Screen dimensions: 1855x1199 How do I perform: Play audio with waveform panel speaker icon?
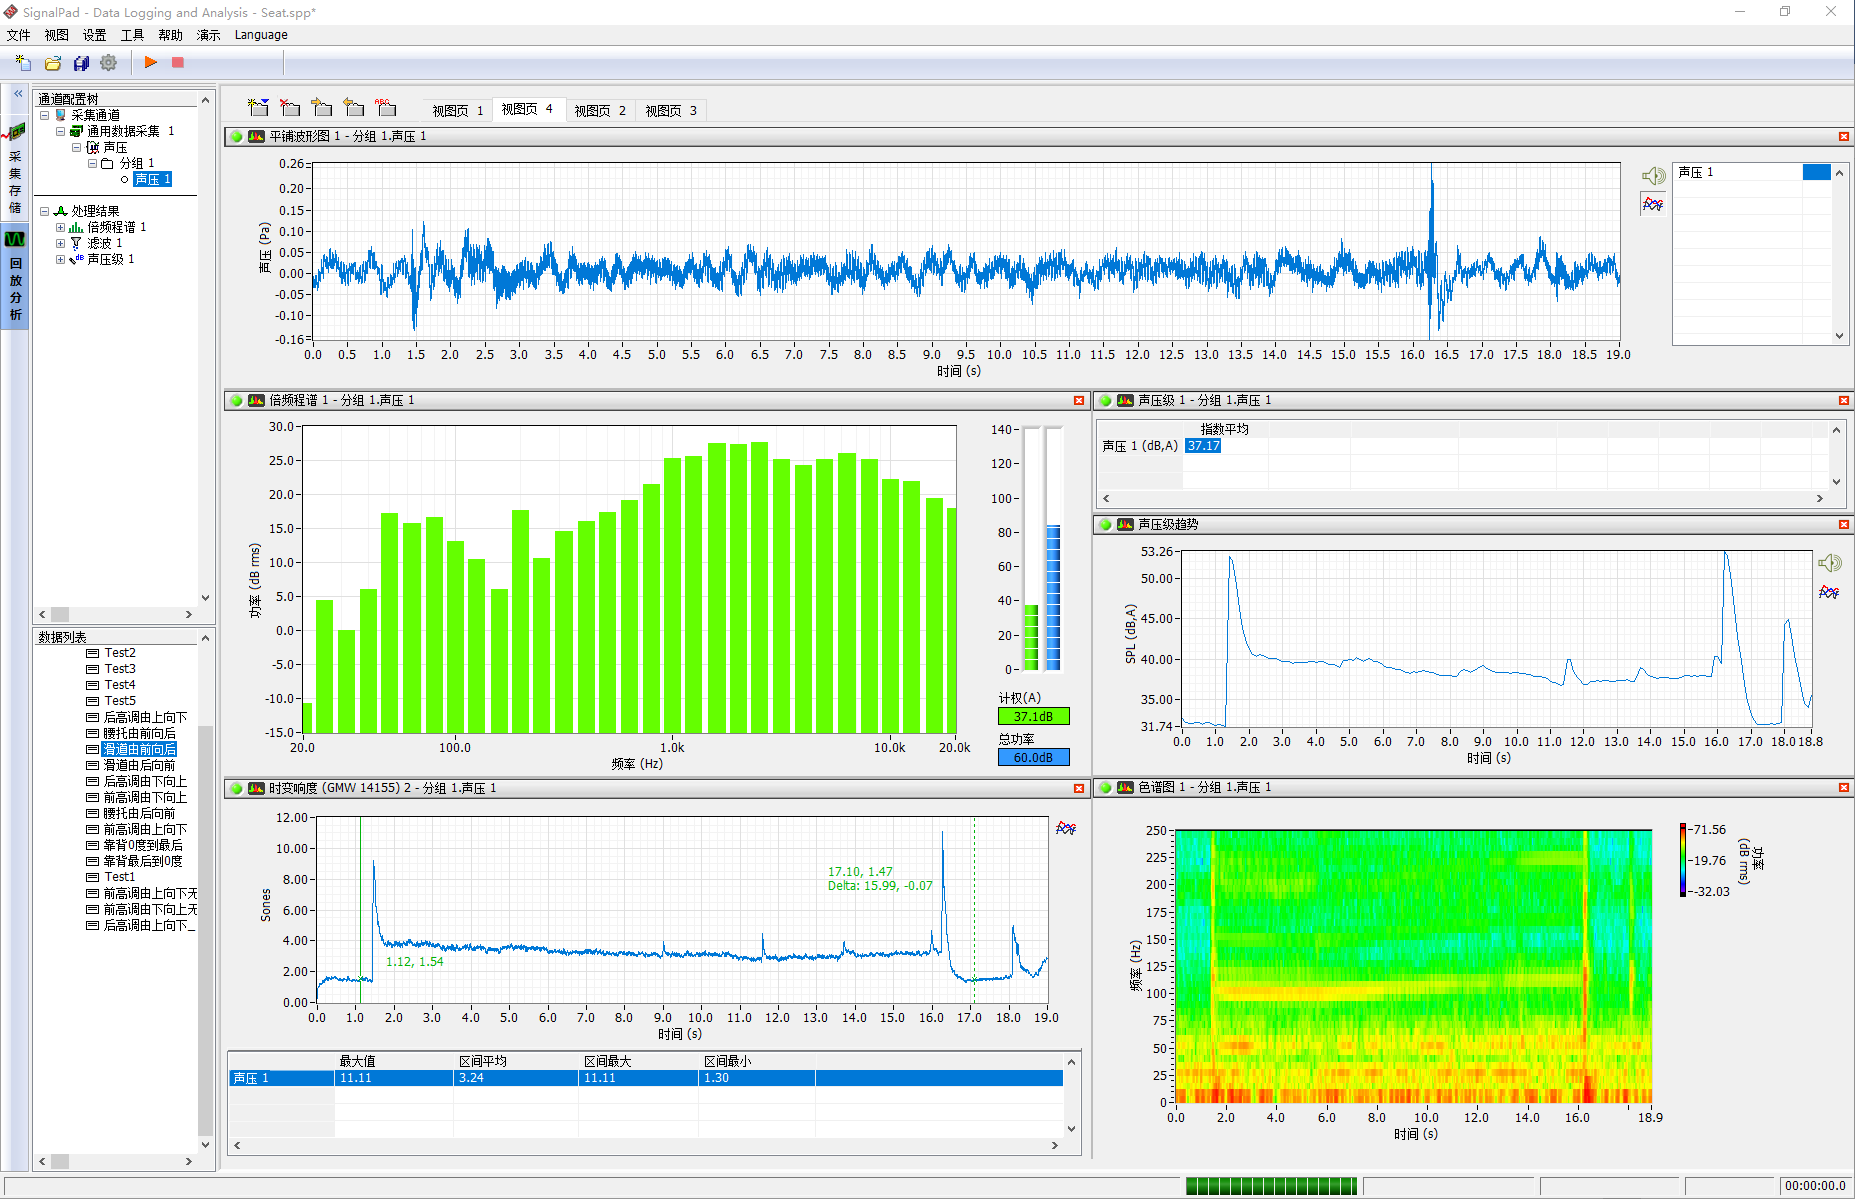1653,176
